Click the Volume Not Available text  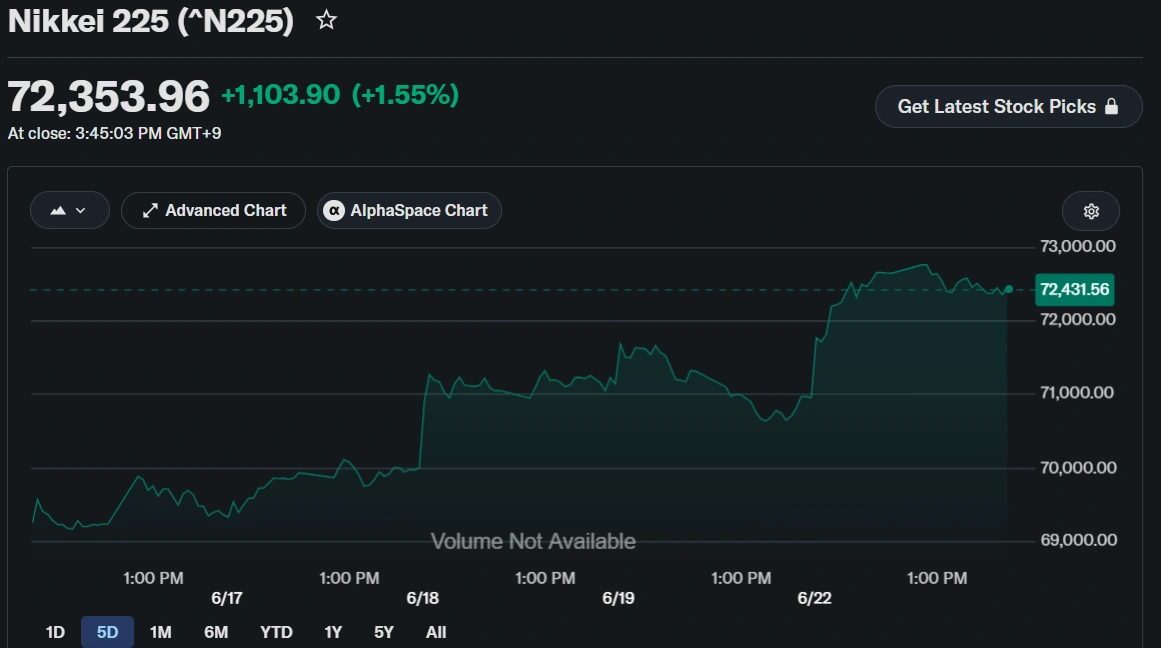click(x=533, y=542)
